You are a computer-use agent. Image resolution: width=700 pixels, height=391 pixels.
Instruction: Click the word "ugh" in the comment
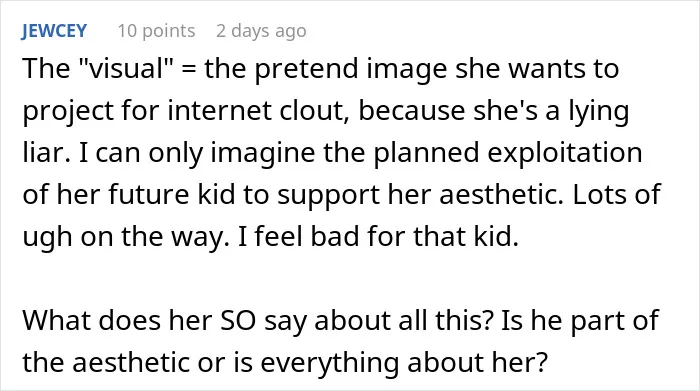(47, 237)
